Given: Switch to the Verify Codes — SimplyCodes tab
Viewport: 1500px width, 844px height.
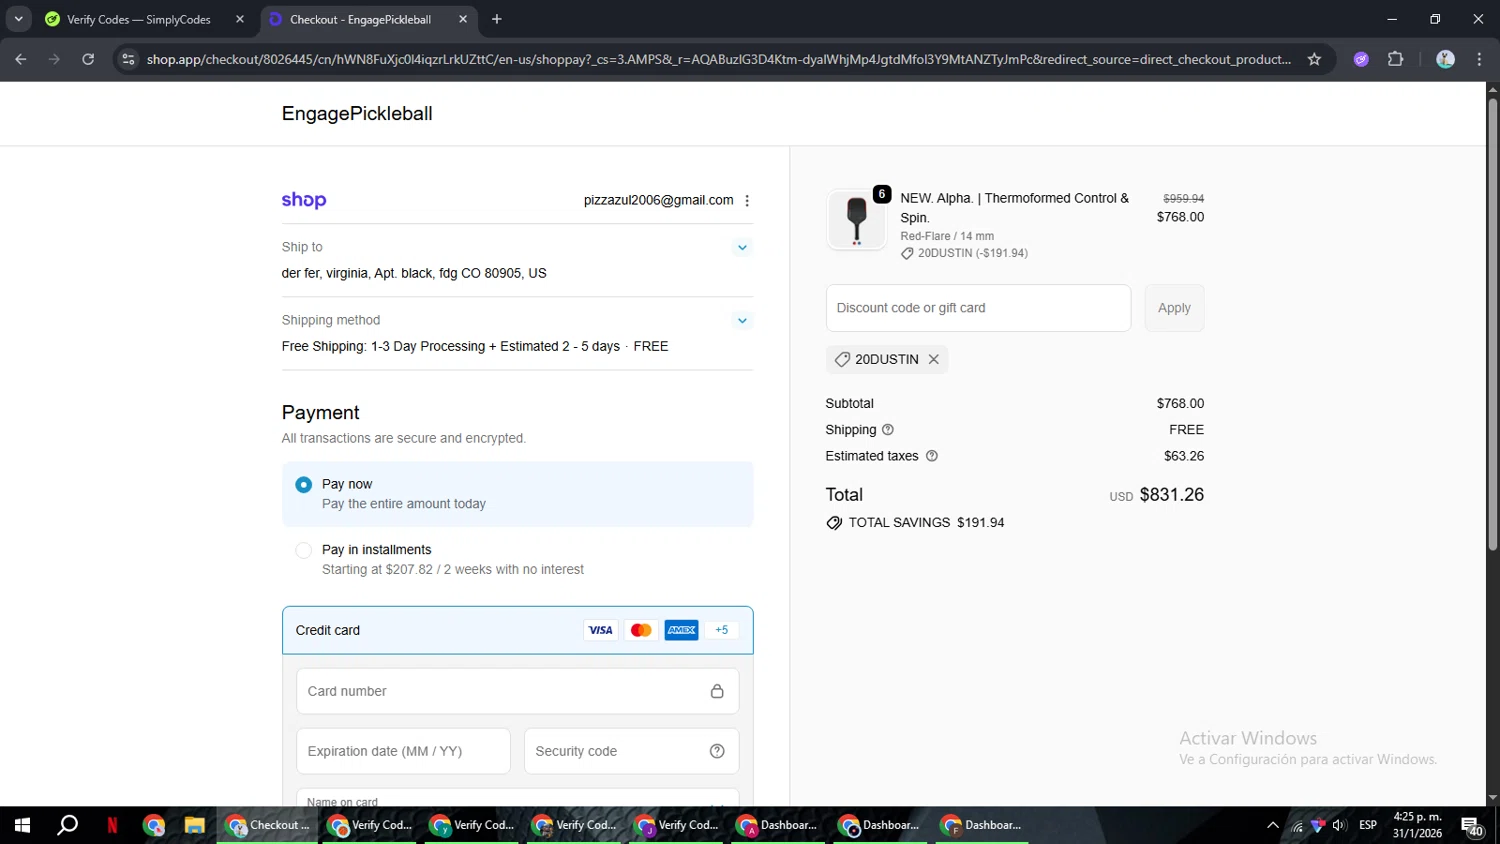Looking at the screenshot, I should point(139,19).
